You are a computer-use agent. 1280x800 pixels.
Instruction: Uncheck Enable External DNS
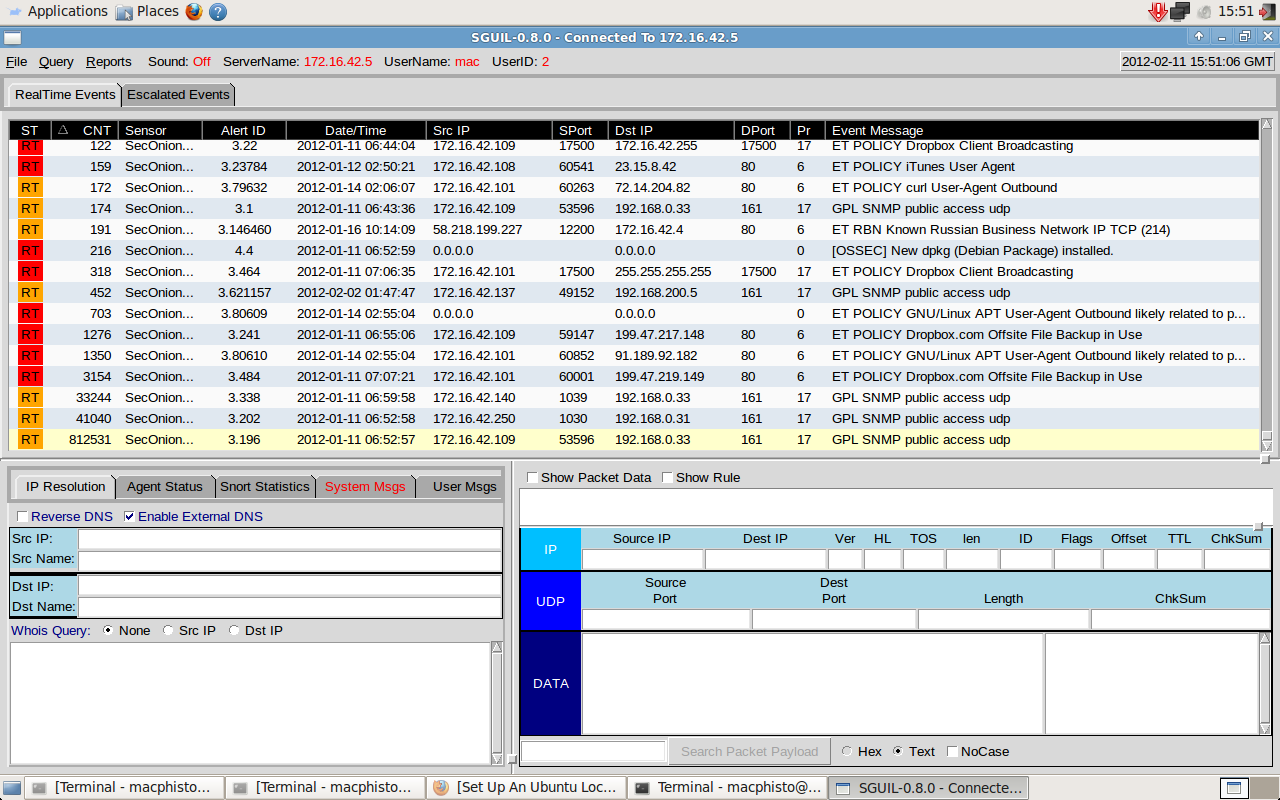point(129,517)
